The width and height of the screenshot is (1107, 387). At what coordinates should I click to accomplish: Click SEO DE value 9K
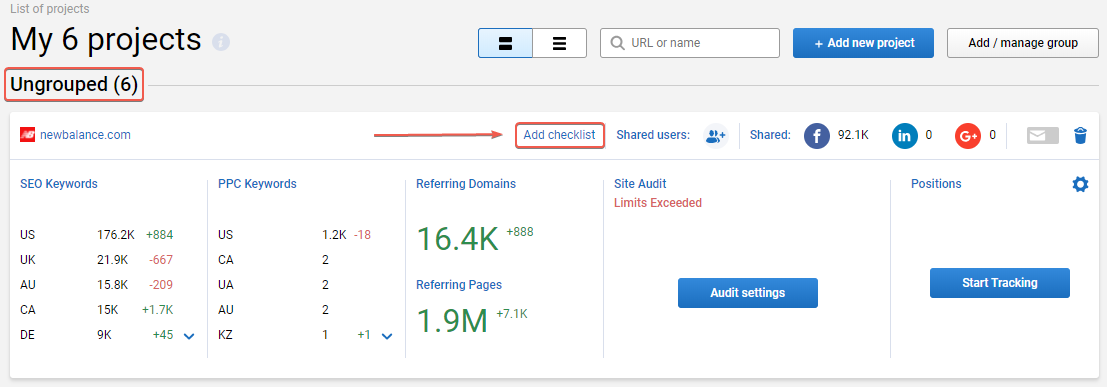tap(104, 335)
